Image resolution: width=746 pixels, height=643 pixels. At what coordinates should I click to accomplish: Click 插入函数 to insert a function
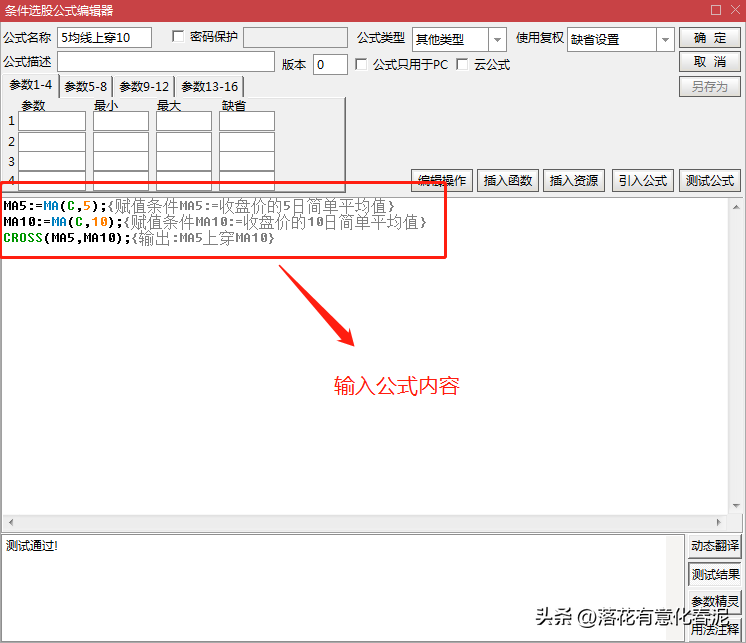(x=508, y=181)
